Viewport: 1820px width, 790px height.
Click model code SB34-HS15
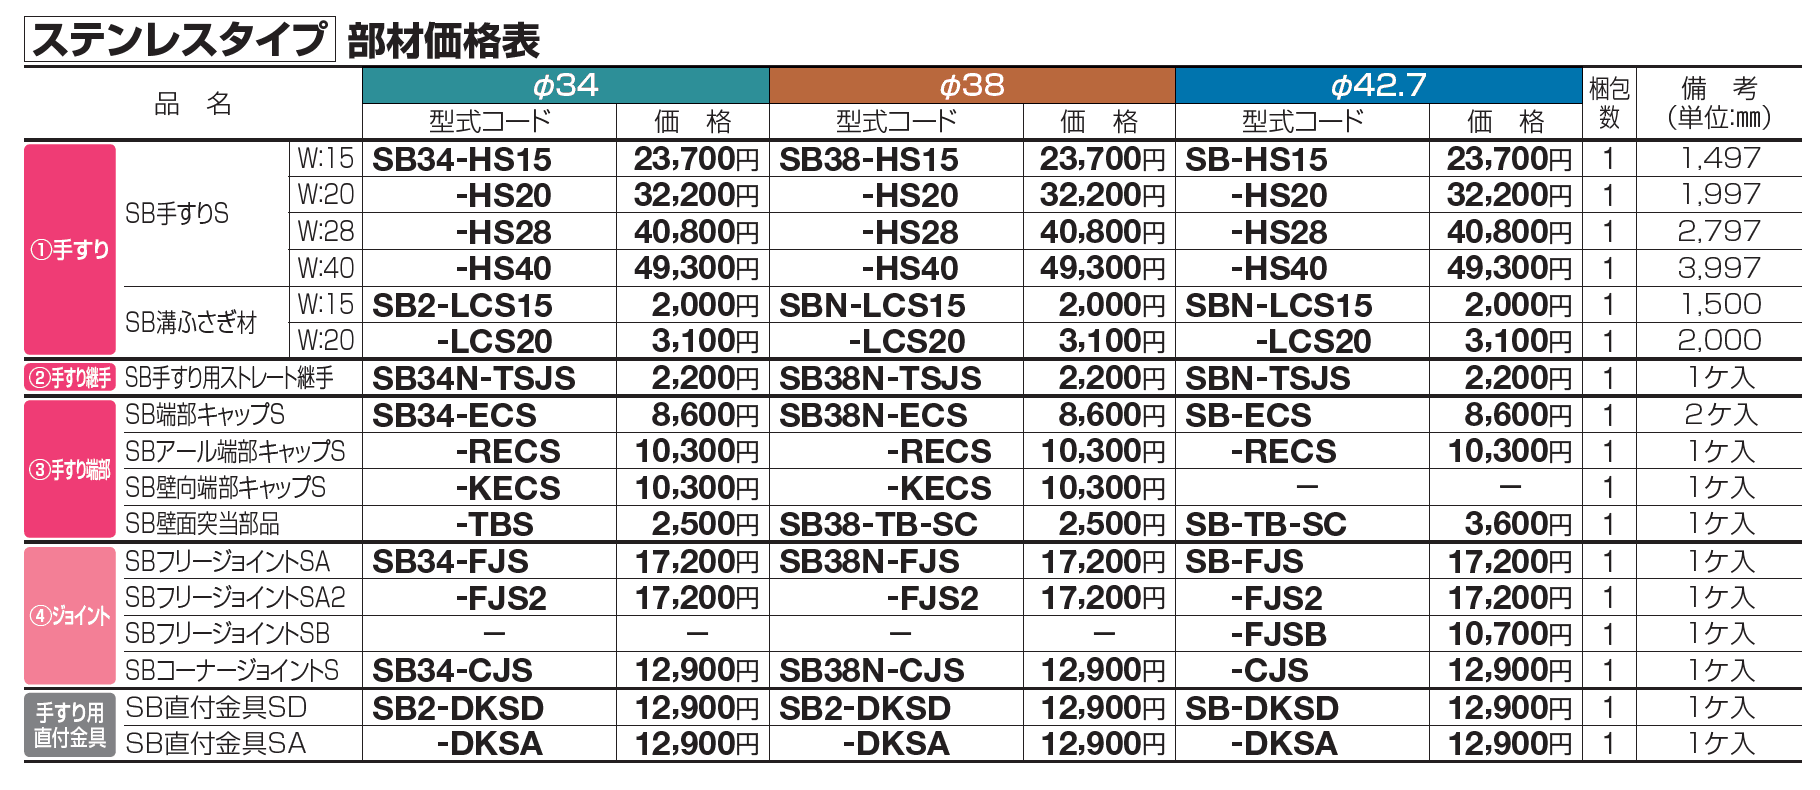[462, 159]
